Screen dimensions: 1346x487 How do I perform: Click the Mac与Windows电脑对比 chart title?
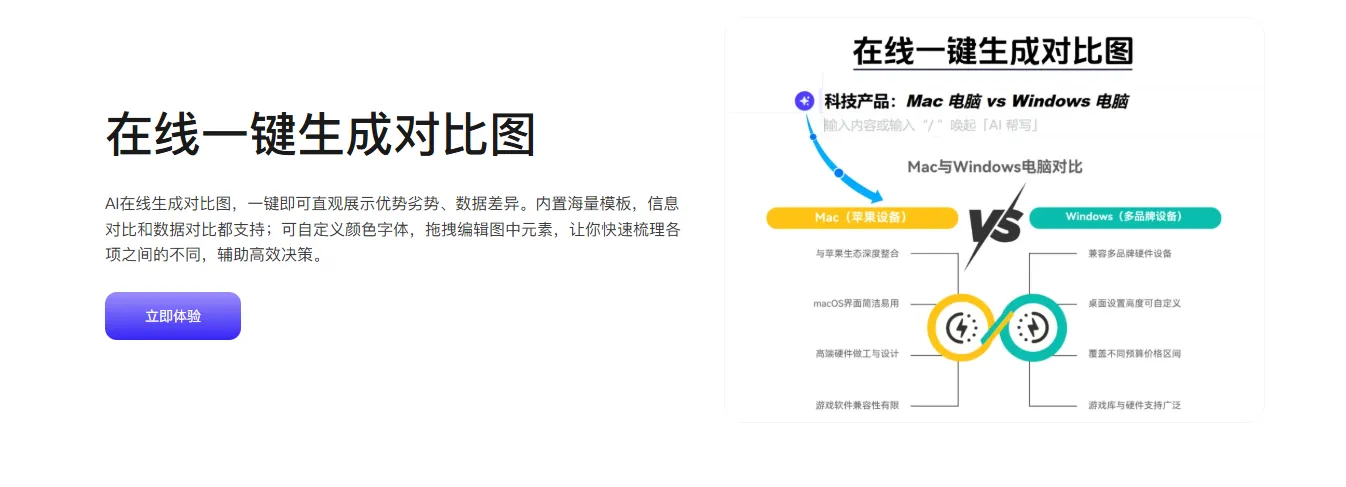point(994,167)
